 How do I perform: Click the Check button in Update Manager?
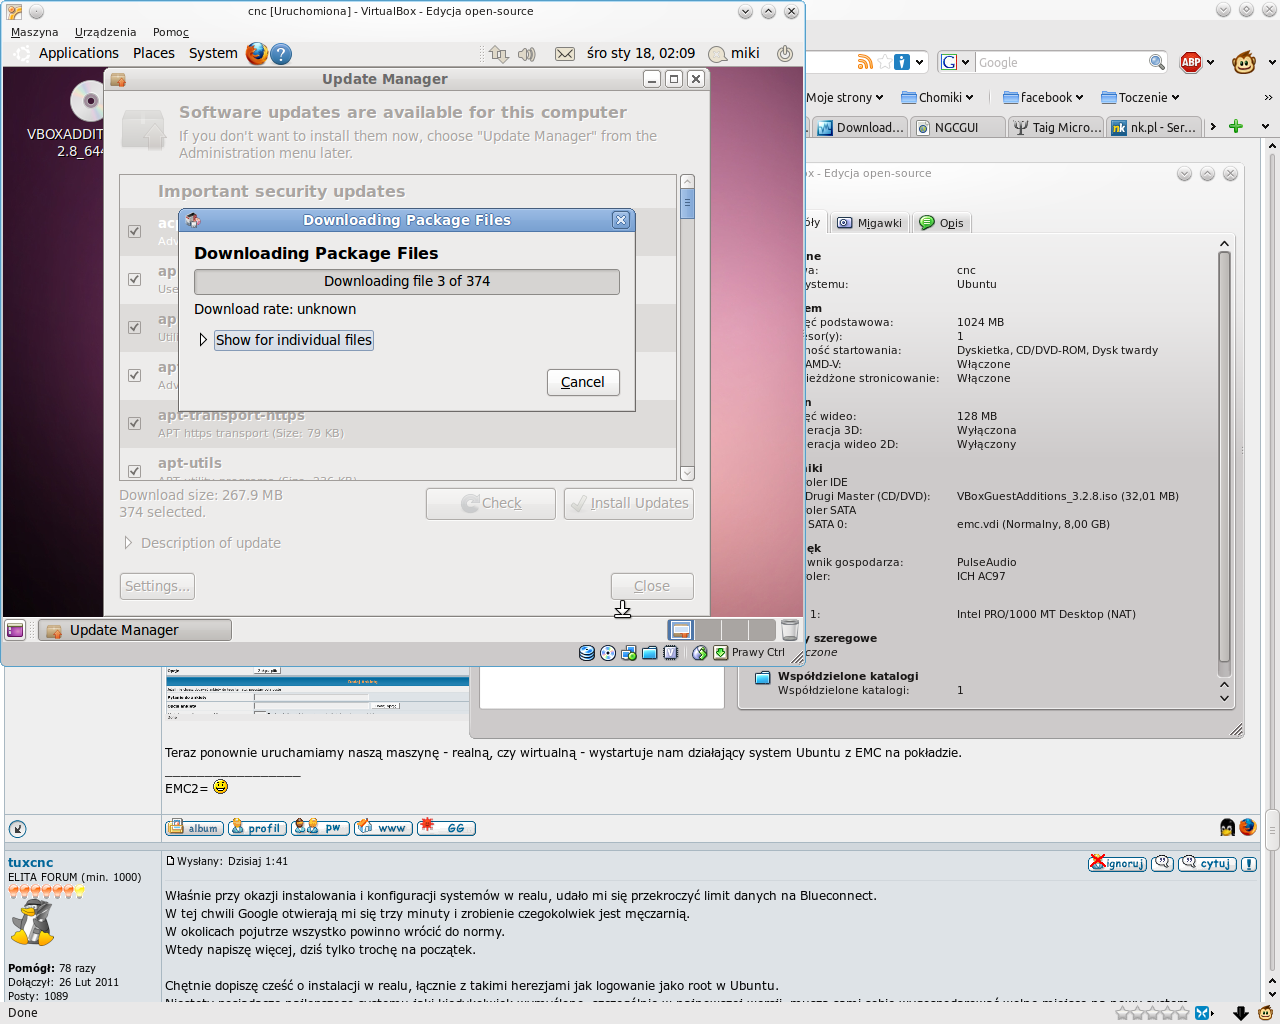click(x=491, y=504)
